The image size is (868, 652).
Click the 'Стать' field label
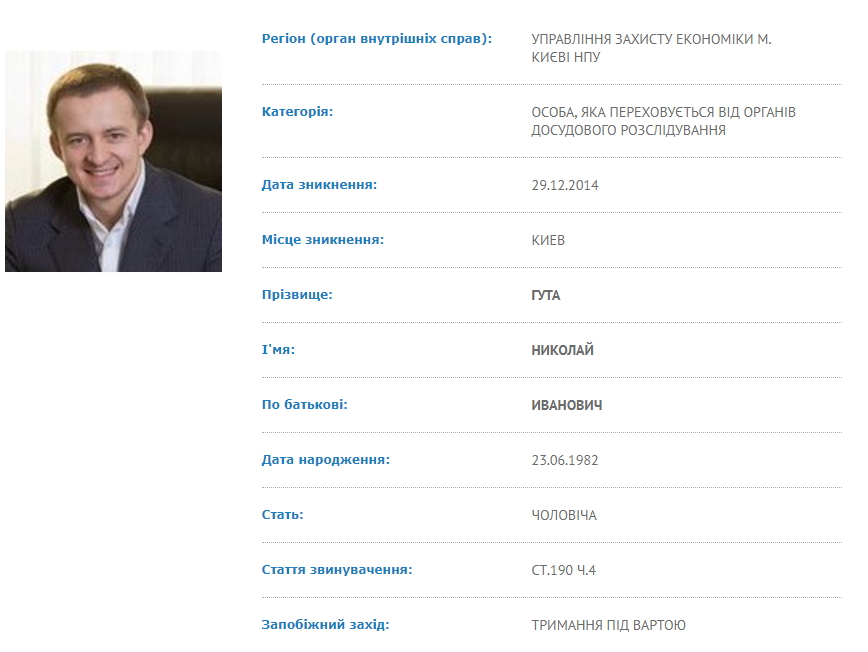coord(282,515)
